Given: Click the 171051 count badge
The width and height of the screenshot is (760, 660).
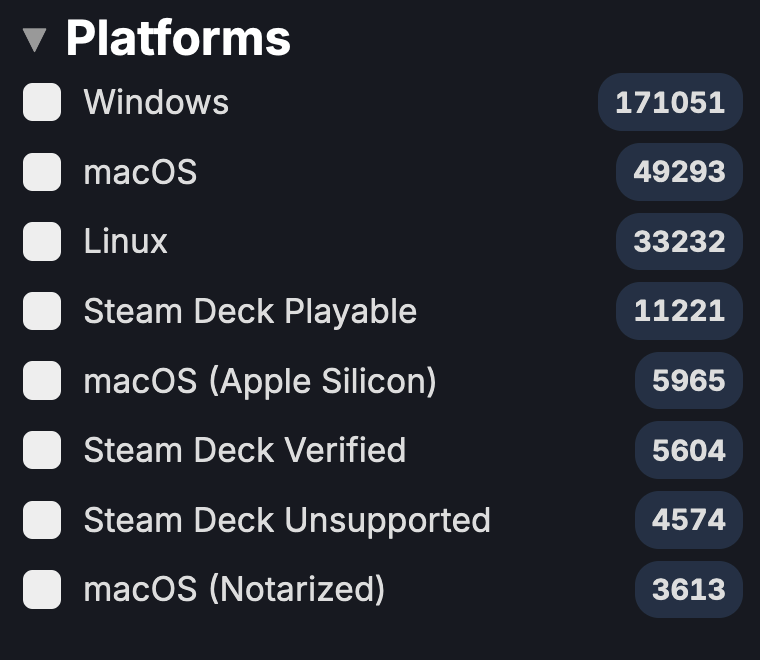Looking at the screenshot, I should (670, 102).
